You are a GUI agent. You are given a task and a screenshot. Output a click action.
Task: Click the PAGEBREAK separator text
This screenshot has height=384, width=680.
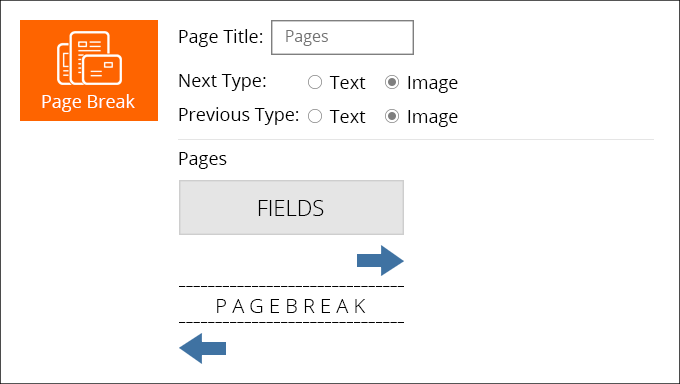291,306
